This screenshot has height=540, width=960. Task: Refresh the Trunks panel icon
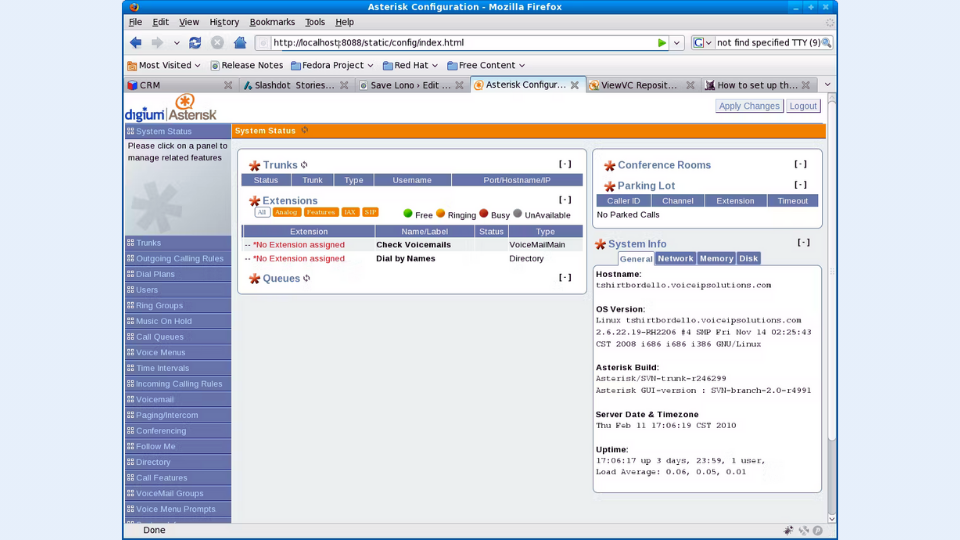click(x=304, y=165)
